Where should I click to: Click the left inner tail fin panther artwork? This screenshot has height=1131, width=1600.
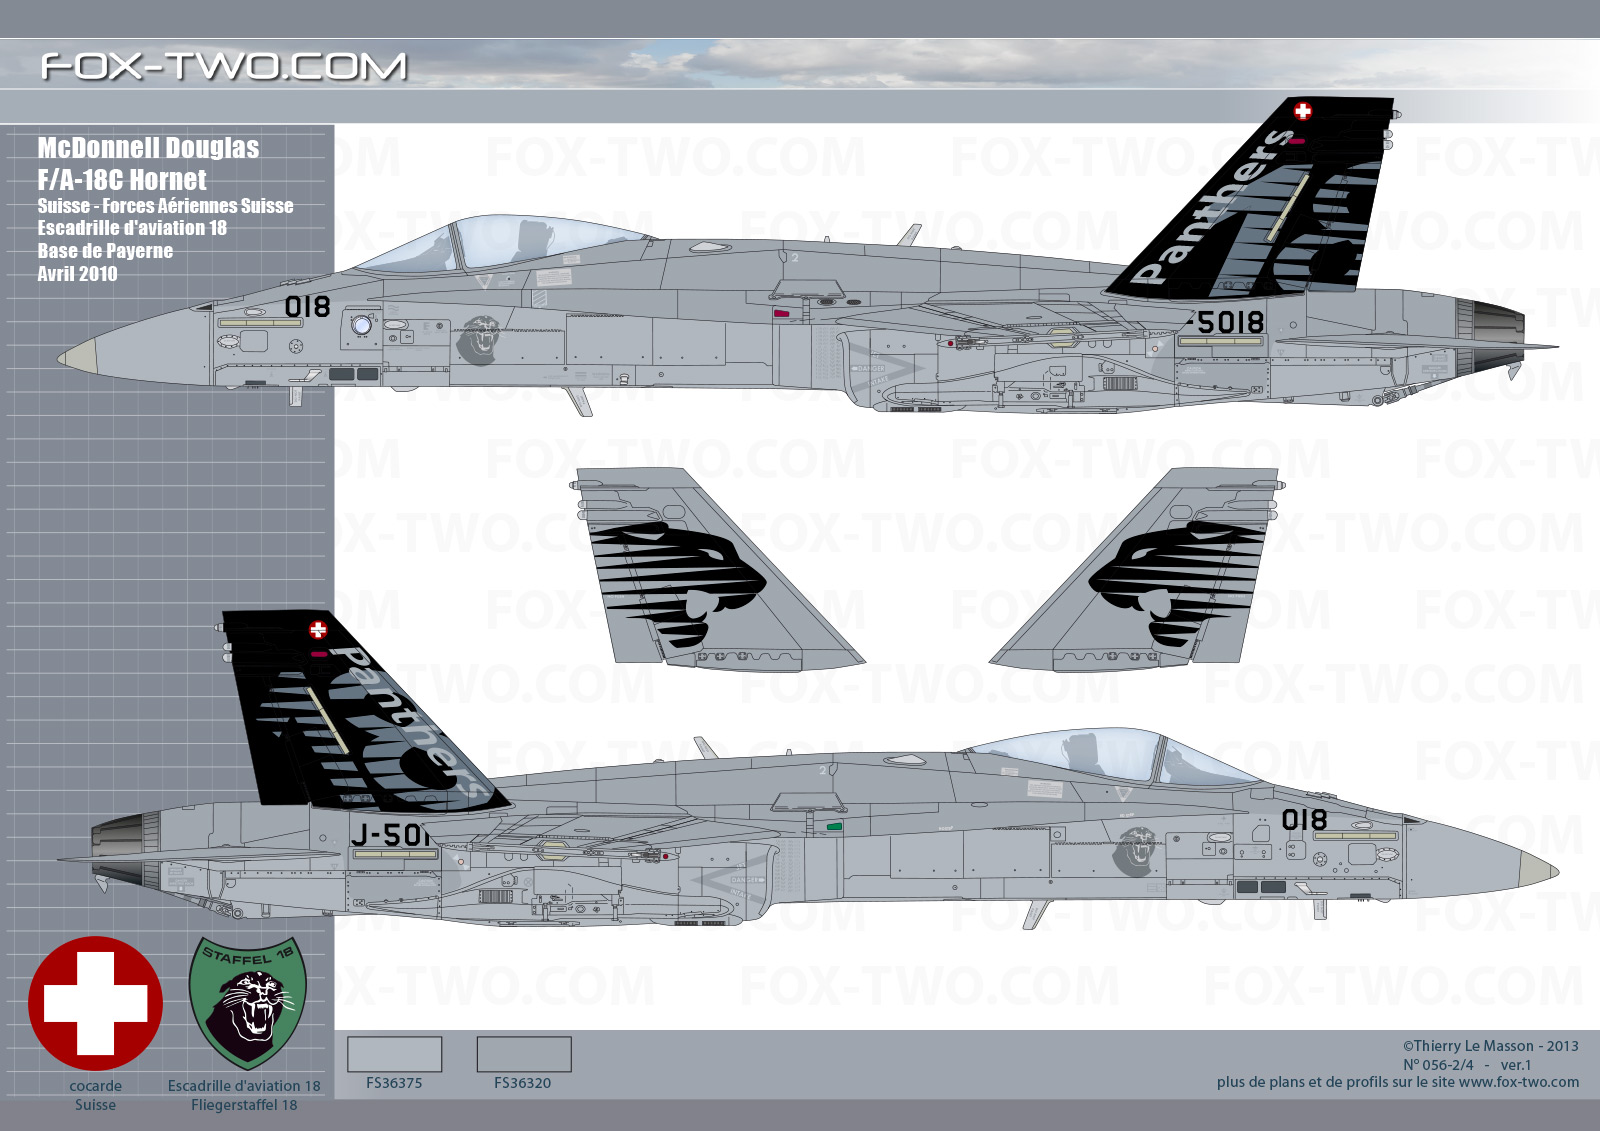(x=678, y=584)
